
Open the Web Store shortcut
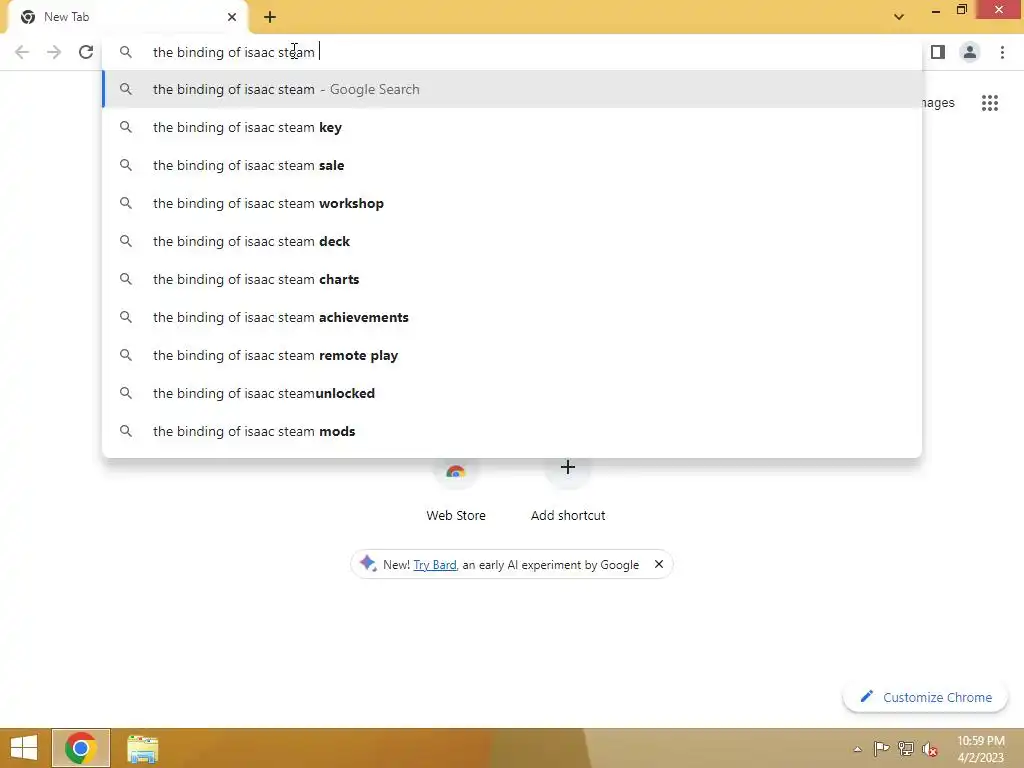pyautogui.click(x=456, y=490)
